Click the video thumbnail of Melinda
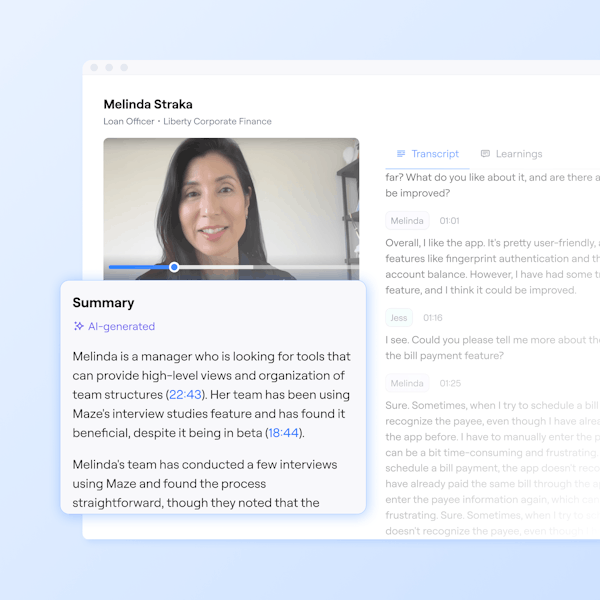 click(231, 209)
